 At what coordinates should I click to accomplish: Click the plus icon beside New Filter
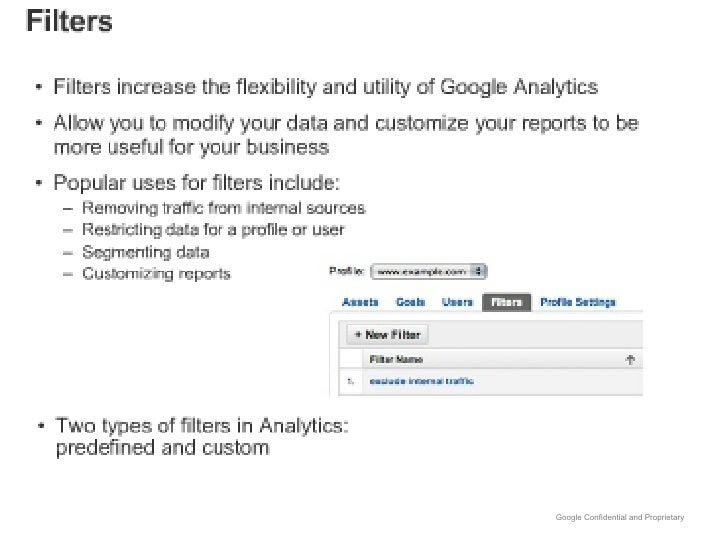(358, 334)
